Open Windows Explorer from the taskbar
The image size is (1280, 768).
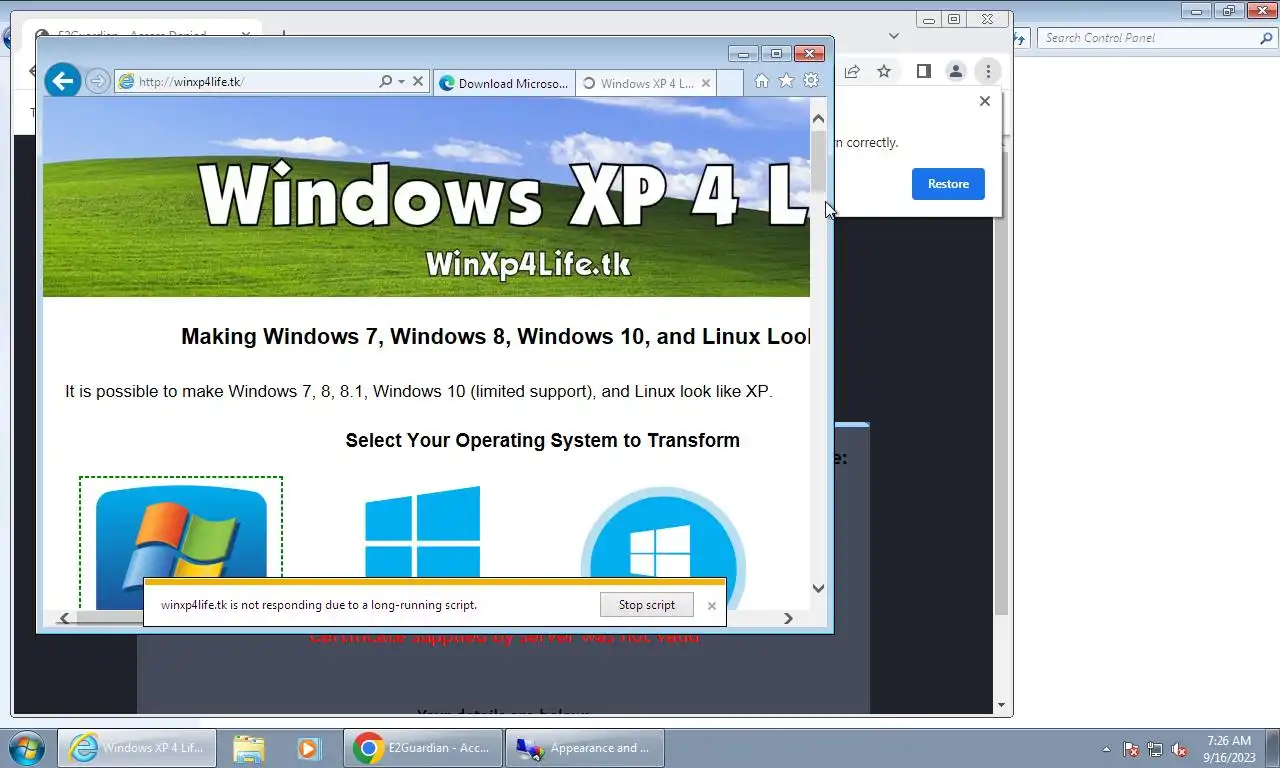tap(249, 748)
